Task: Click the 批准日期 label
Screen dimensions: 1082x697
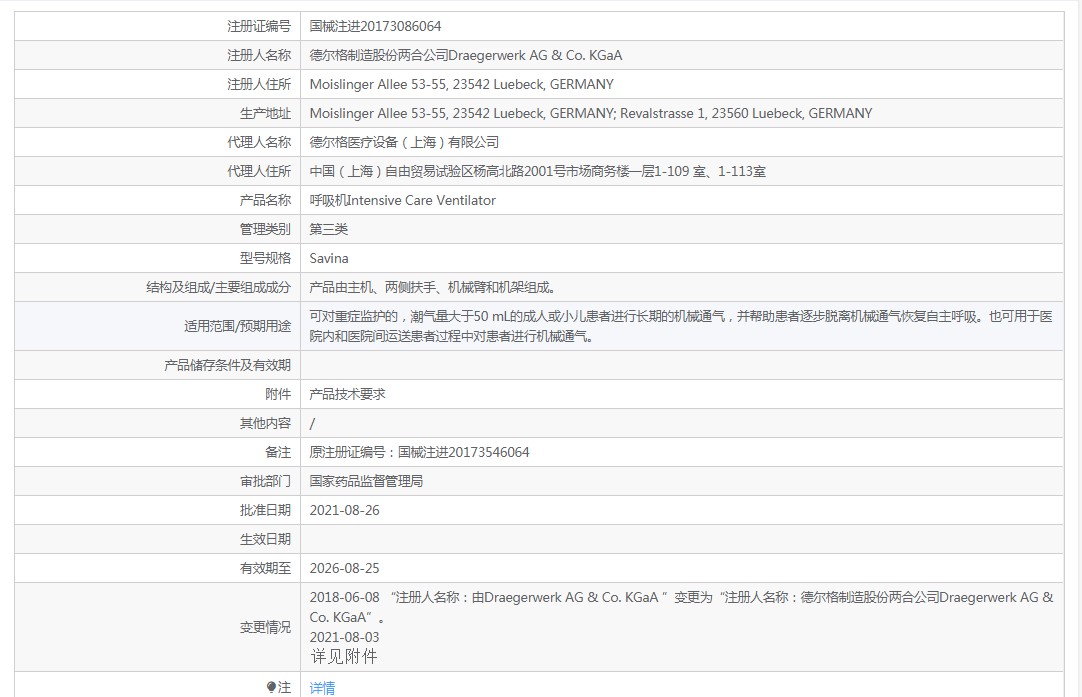Action: [266, 510]
